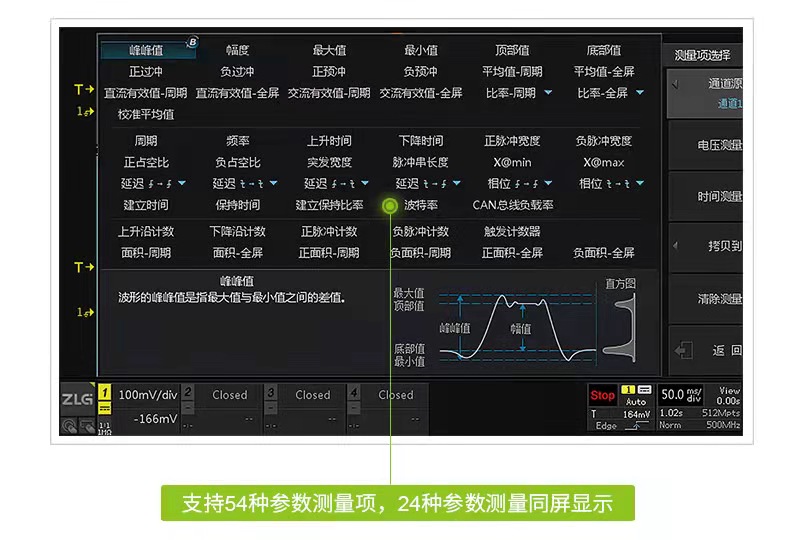The image size is (800, 540).
Task: Click the coupling icon under channel 4
Action: pyautogui.click(x=354, y=408)
